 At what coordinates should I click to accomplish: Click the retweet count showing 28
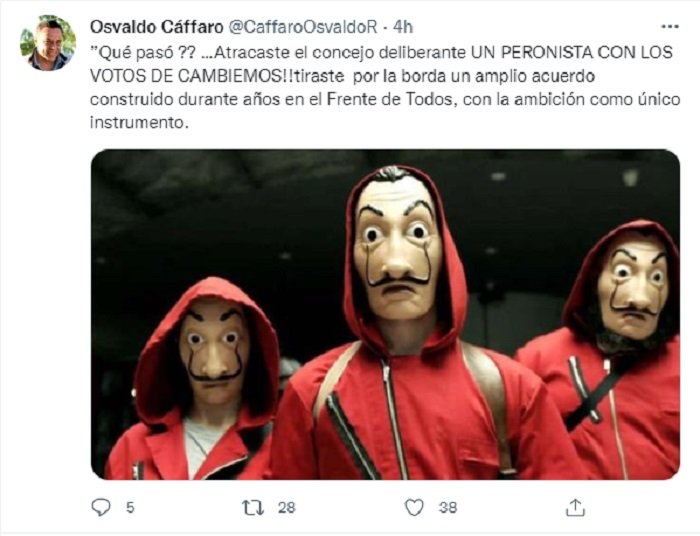click(x=287, y=507)
